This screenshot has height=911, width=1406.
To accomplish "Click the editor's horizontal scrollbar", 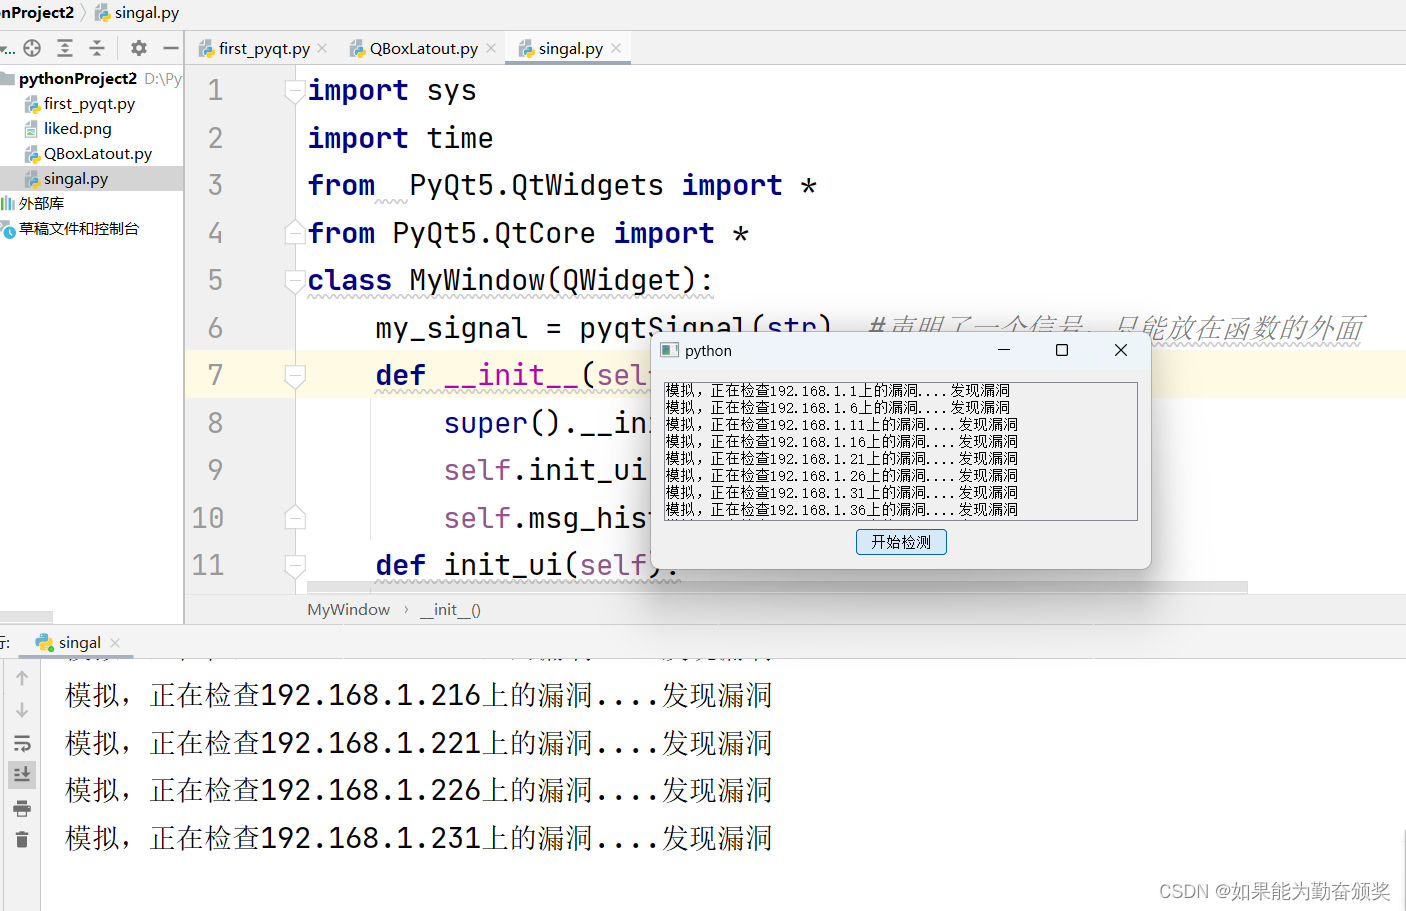I will (x=700, y=586).
